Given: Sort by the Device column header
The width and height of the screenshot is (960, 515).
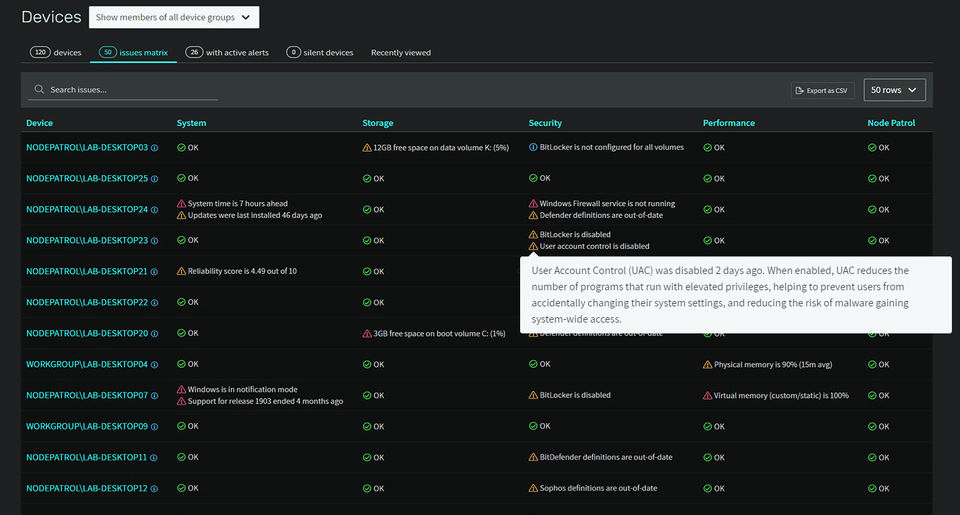Looking at the screenshot, I should 39,123.
